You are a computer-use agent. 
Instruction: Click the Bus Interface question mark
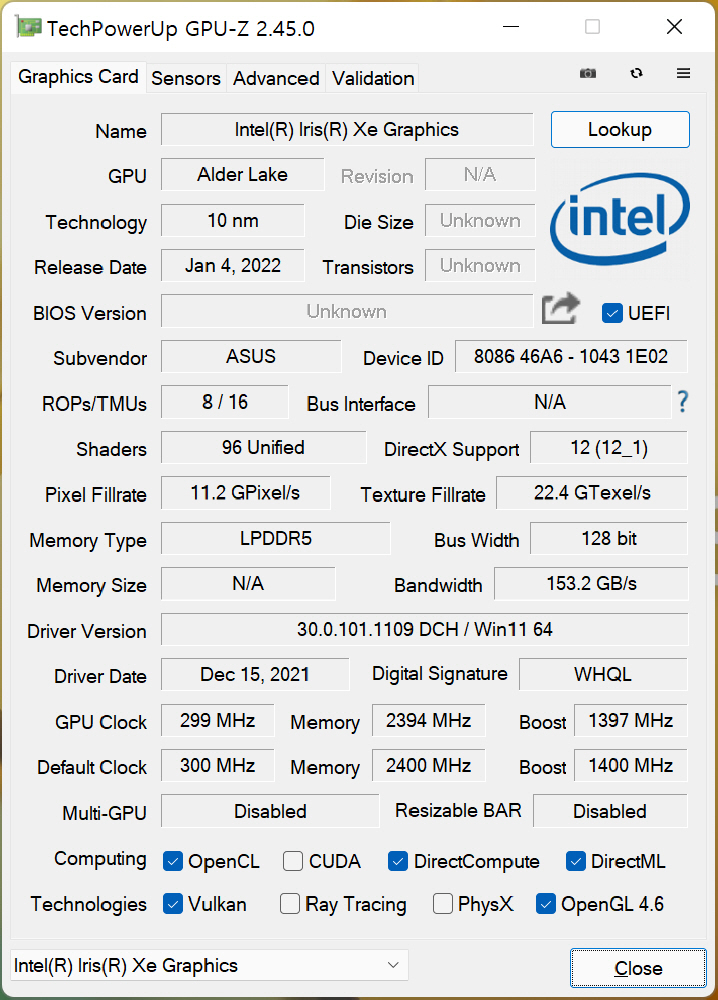(683, 402)
